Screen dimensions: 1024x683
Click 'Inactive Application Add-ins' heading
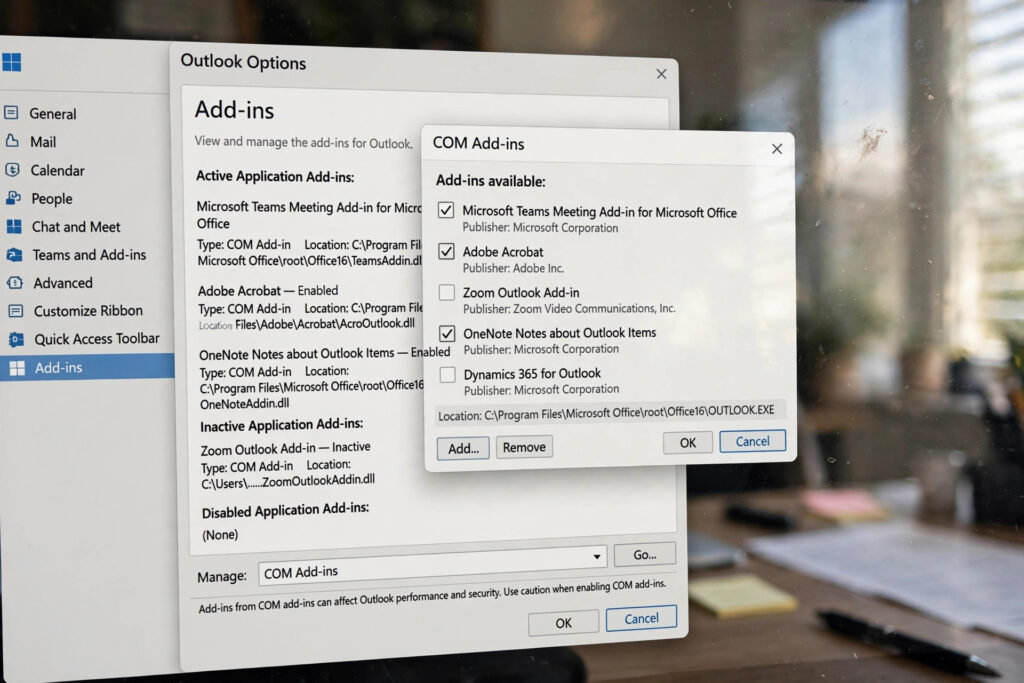coord(281,425)
